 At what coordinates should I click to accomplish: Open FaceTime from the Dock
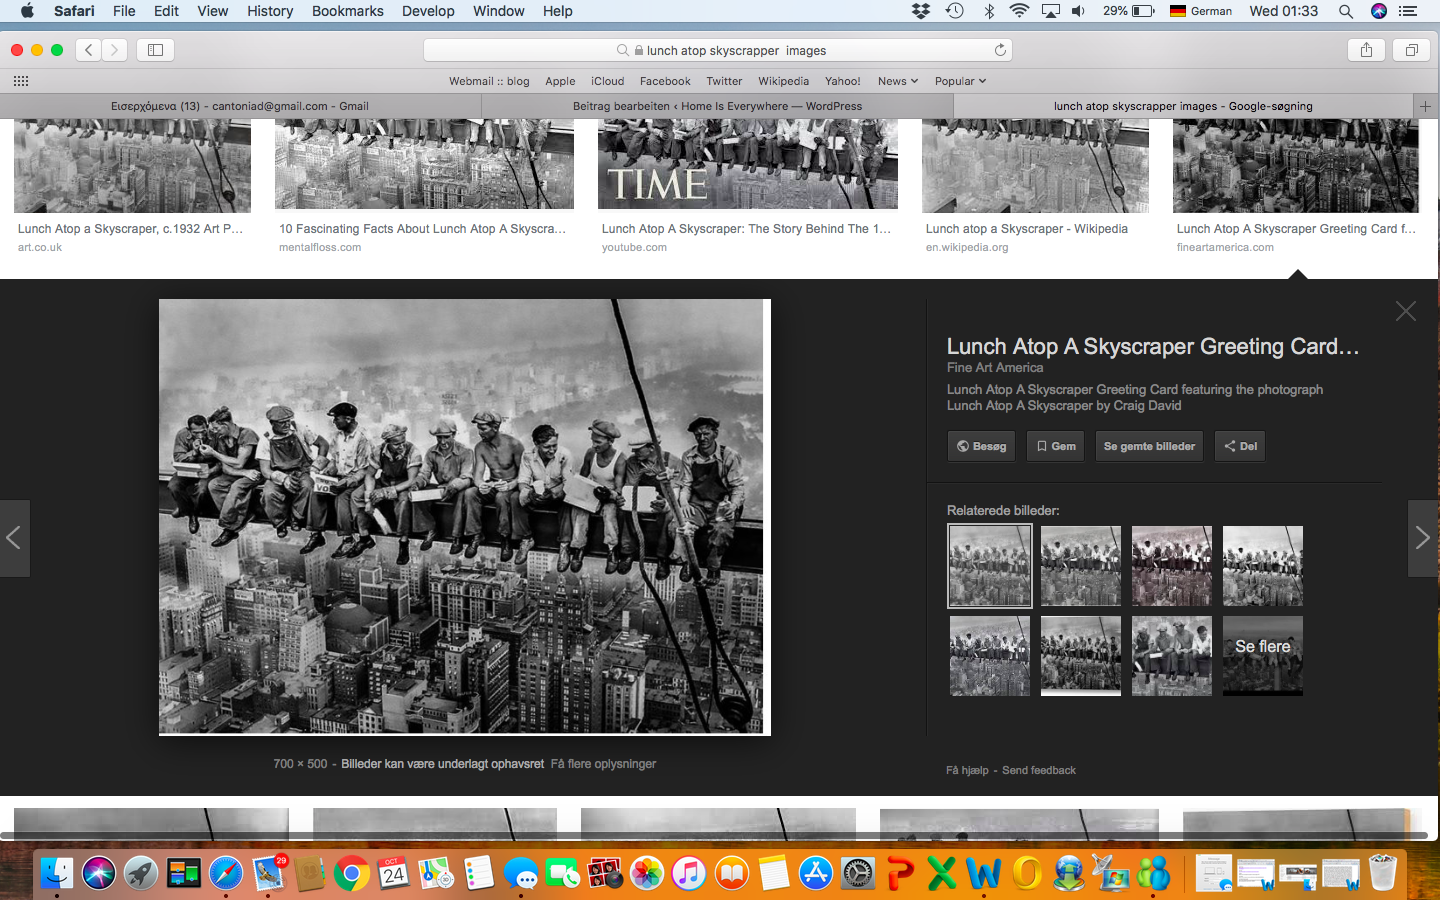(562, 873)
